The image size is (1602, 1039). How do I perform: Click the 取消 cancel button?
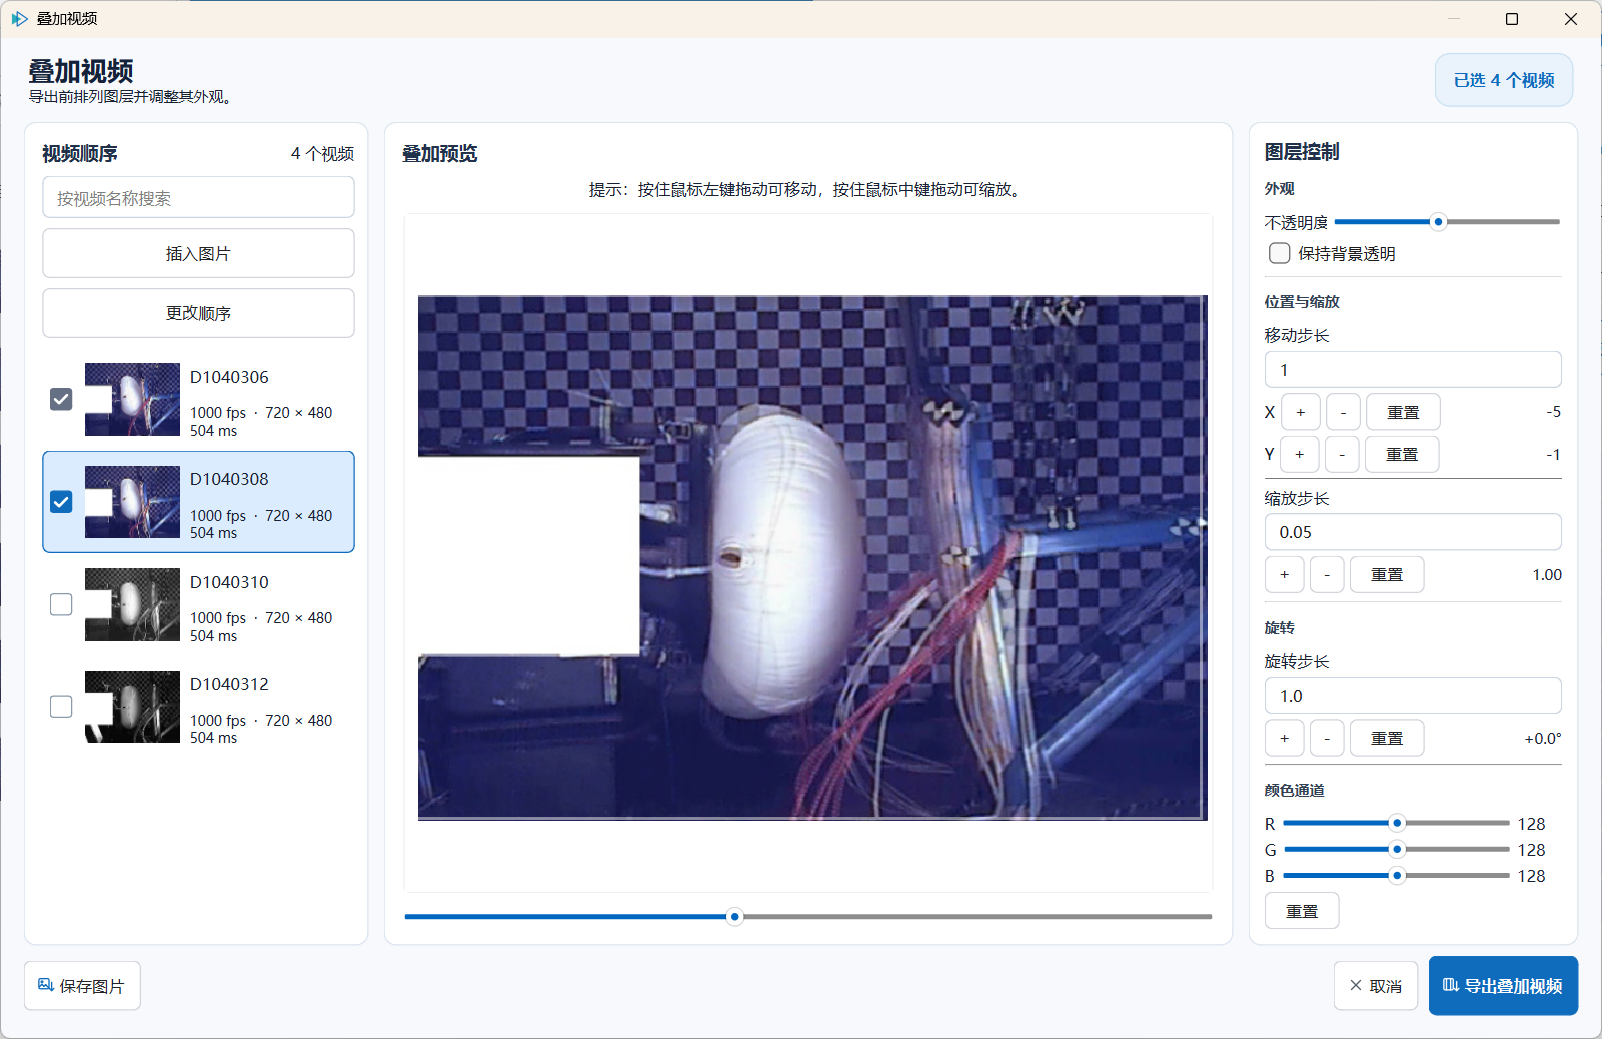1375,986
